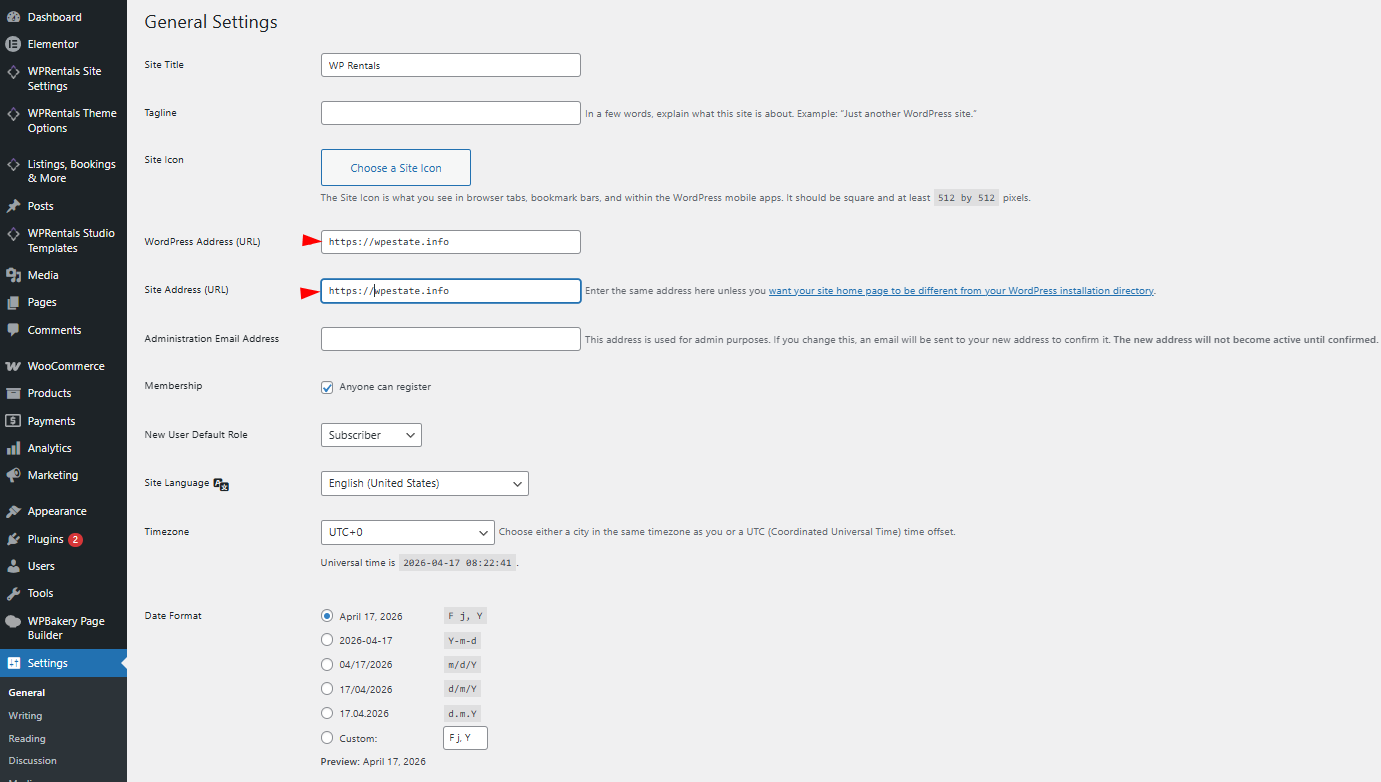Click the Posts pushpin icon
The height and width of the screenshot is (782, 1381).
(13, 206)
